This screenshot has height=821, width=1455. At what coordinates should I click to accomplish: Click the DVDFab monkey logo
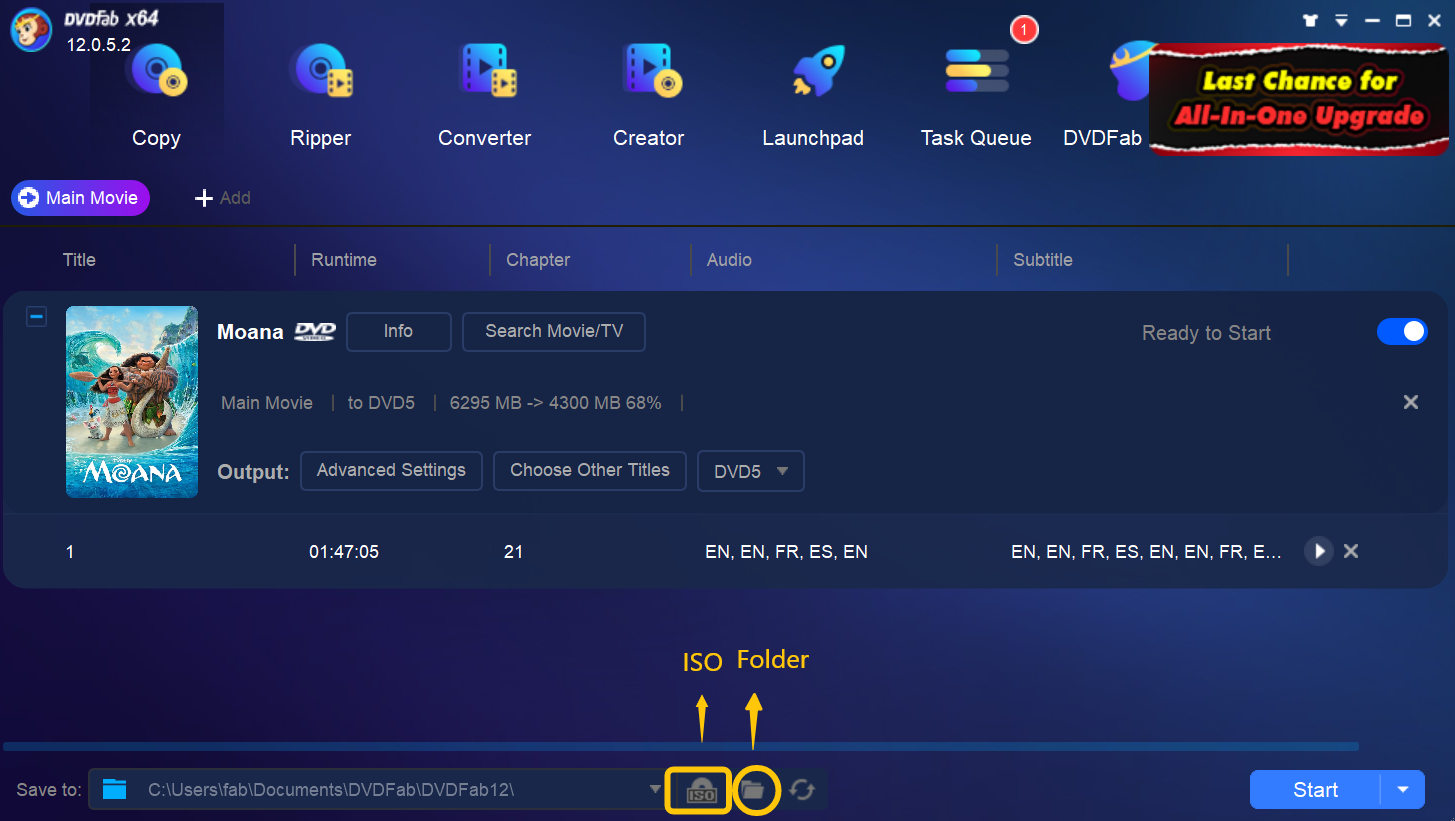[x=31, y=30]
